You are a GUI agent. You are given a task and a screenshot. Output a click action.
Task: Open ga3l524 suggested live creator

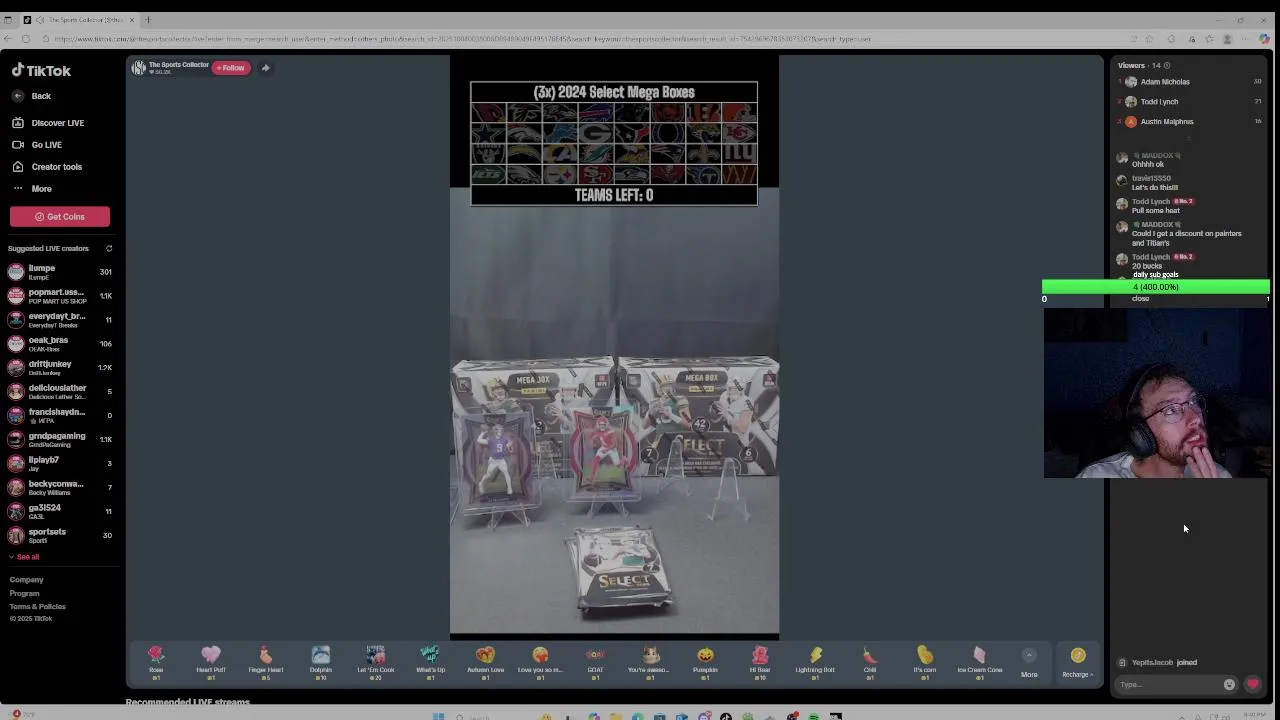click(60, 512)
